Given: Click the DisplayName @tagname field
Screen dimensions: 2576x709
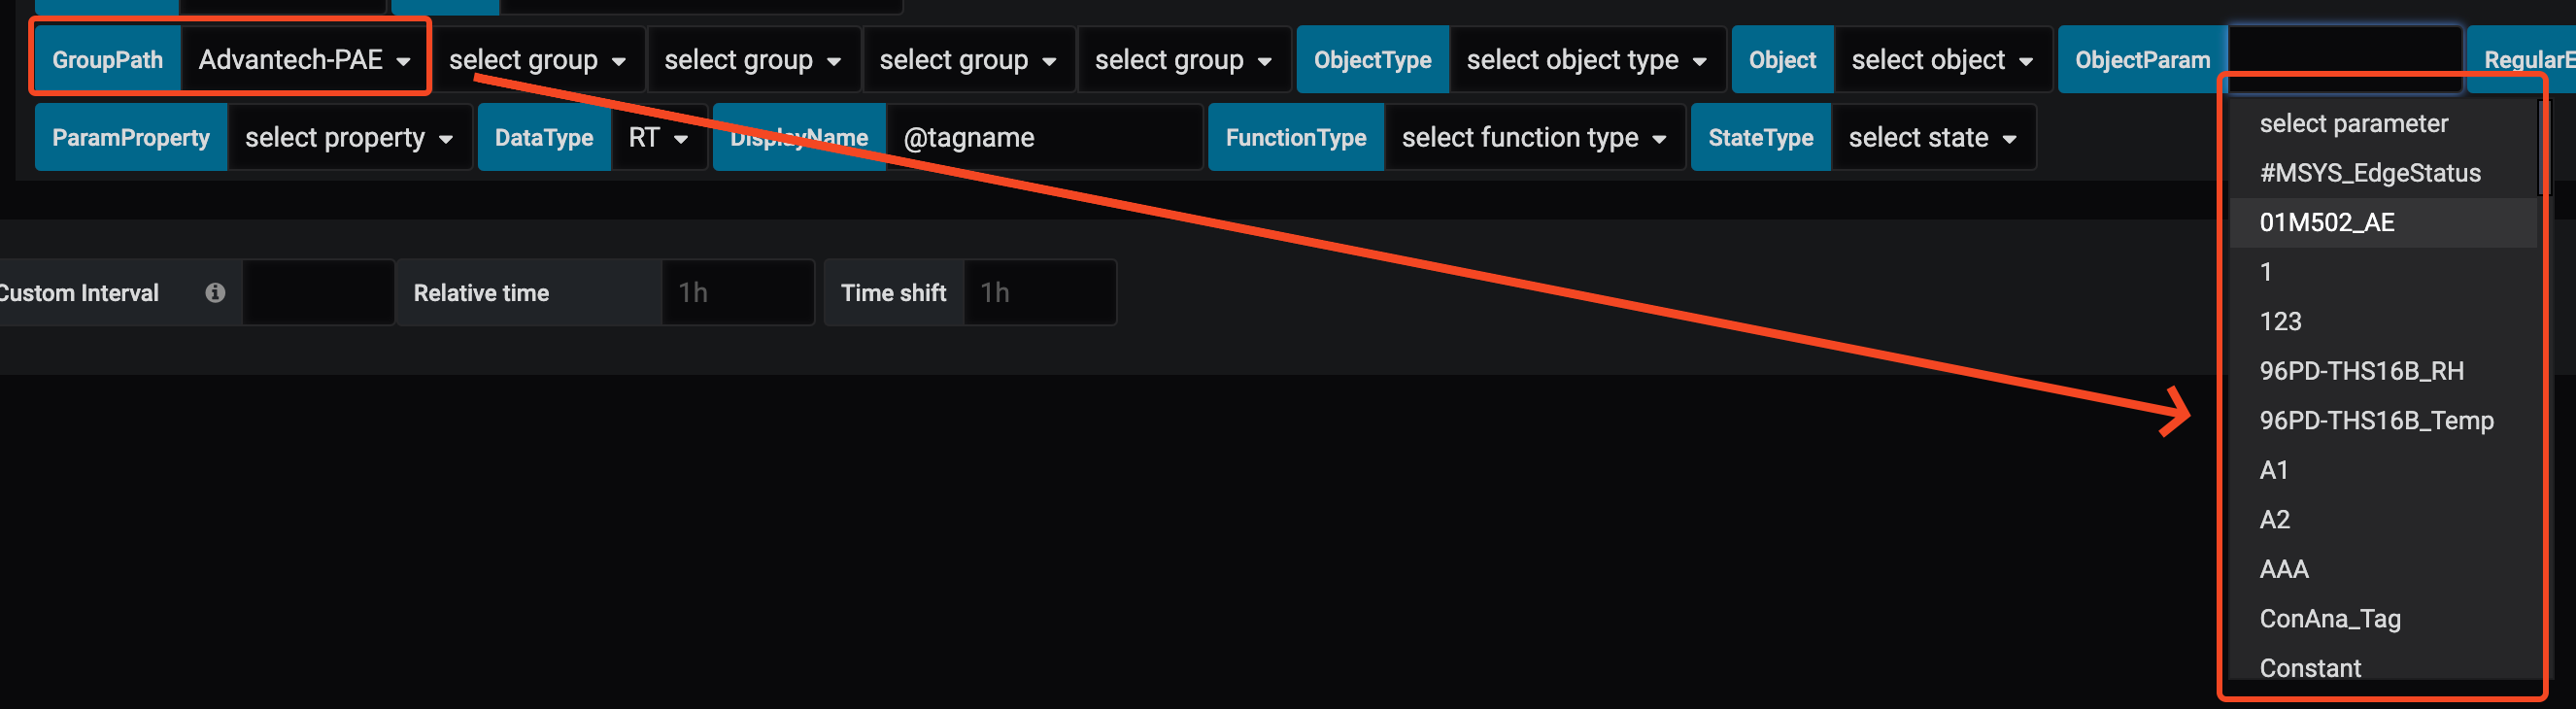Looking at the screenshot, I should pos(1043,138).
